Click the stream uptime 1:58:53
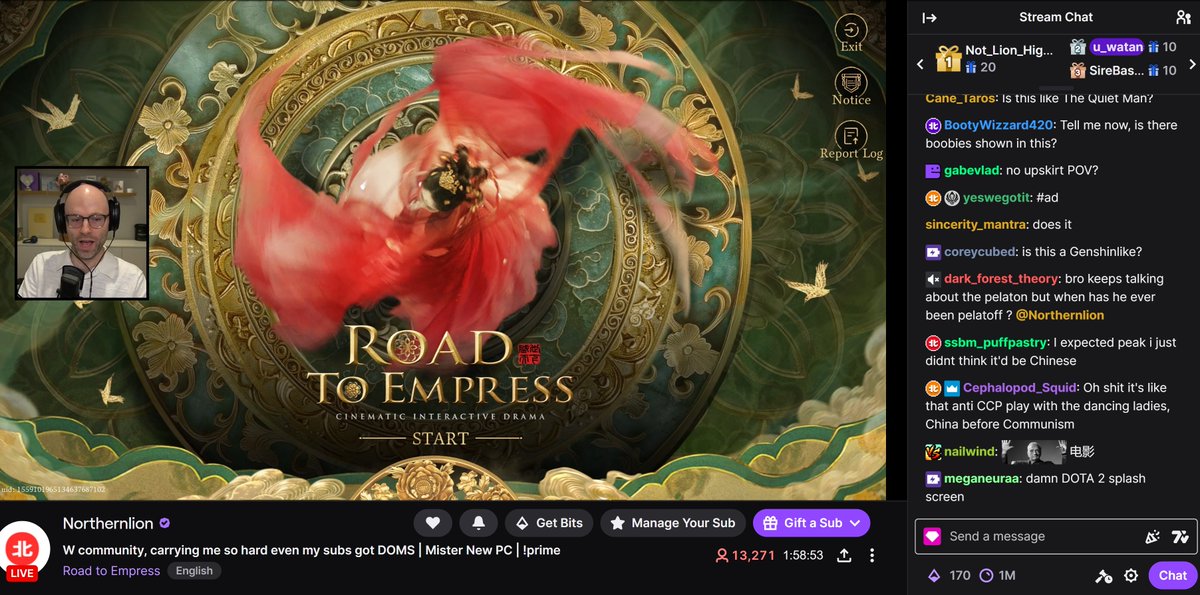 [x=802, y=555]
